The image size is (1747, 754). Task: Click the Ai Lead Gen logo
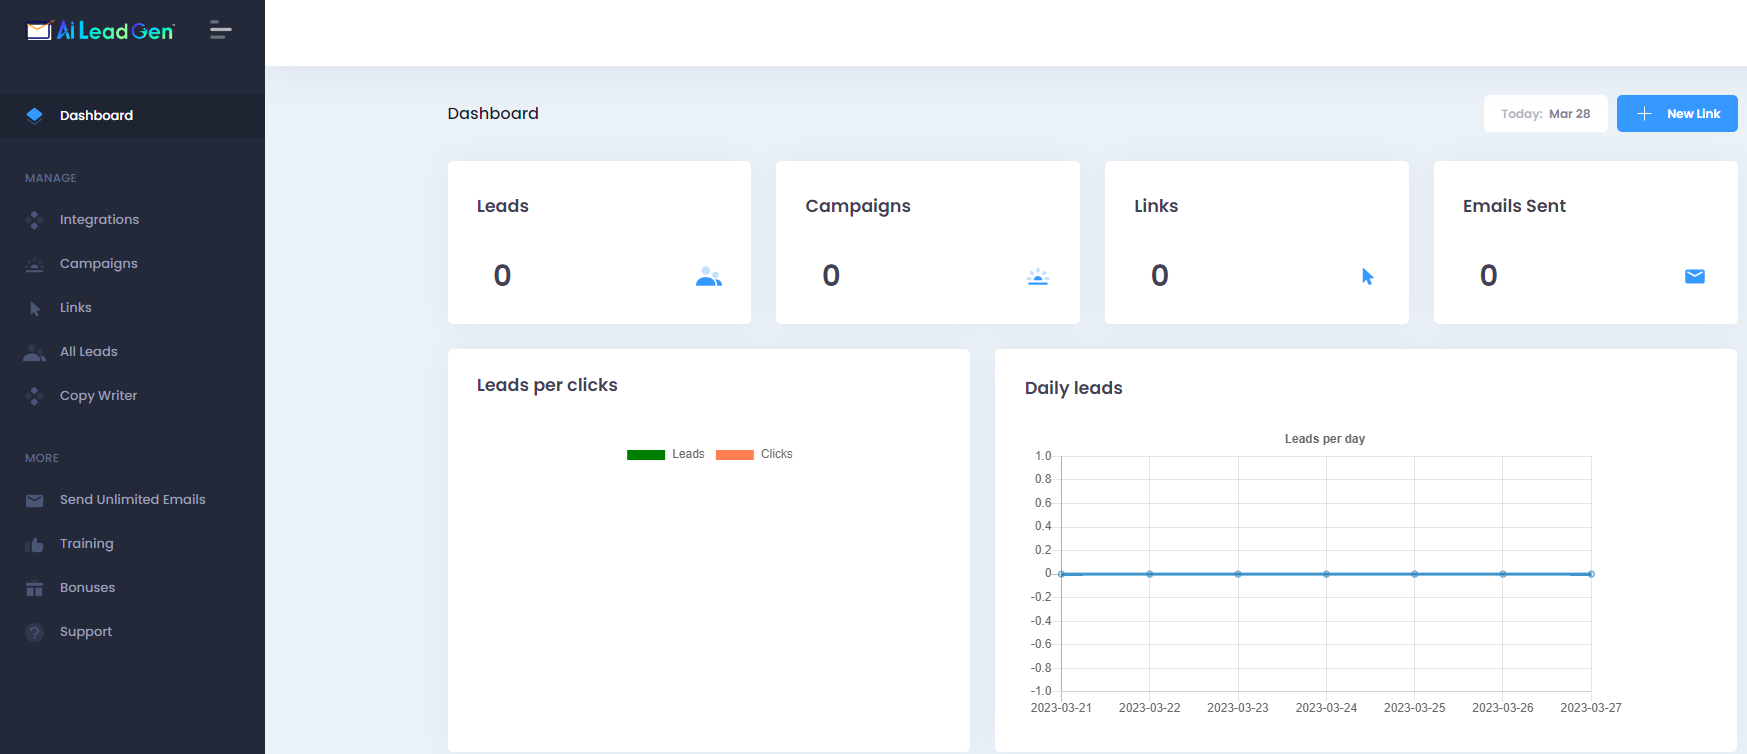click(x=100, y=31)
